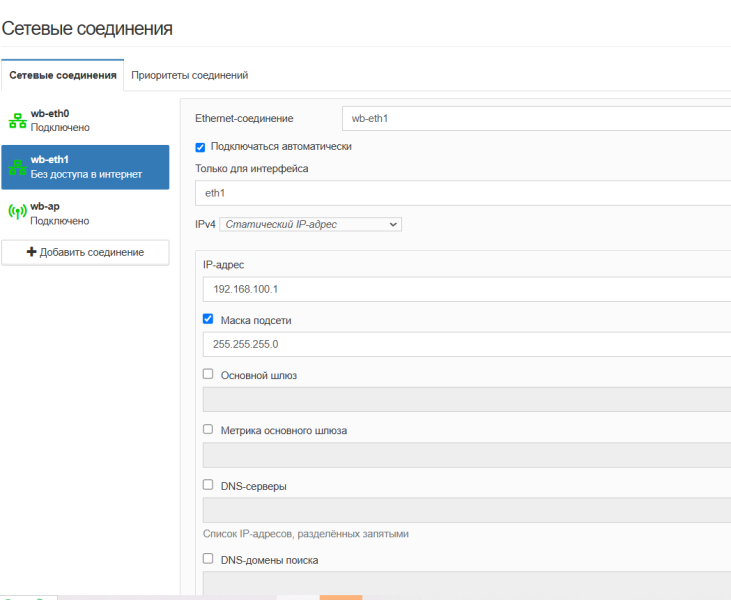The image size is (731, 600).
Task: Click the Без доступа в интернет status
Action: 86,174
